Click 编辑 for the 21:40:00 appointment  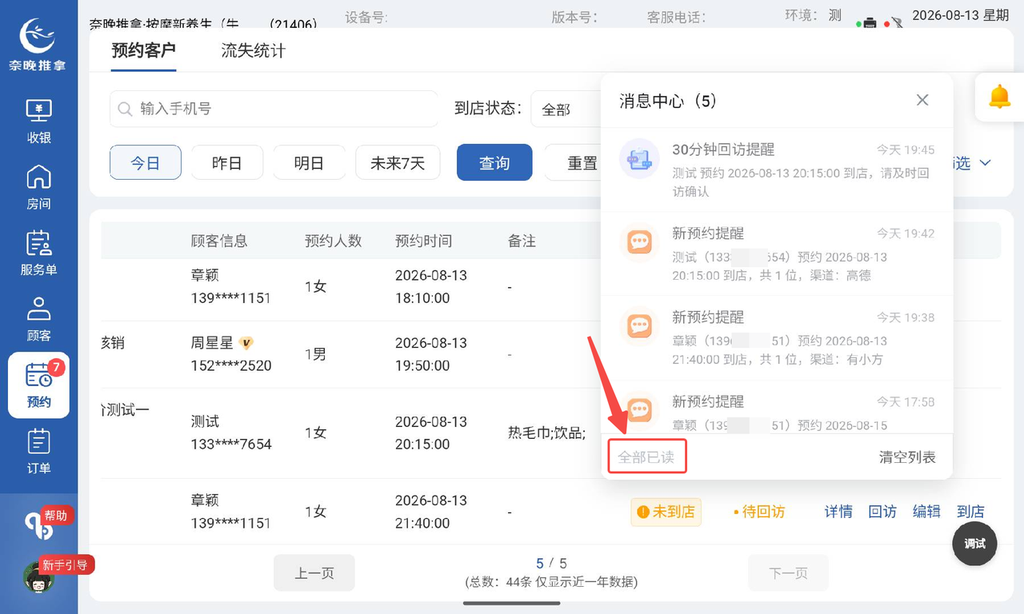click(926, 511)
